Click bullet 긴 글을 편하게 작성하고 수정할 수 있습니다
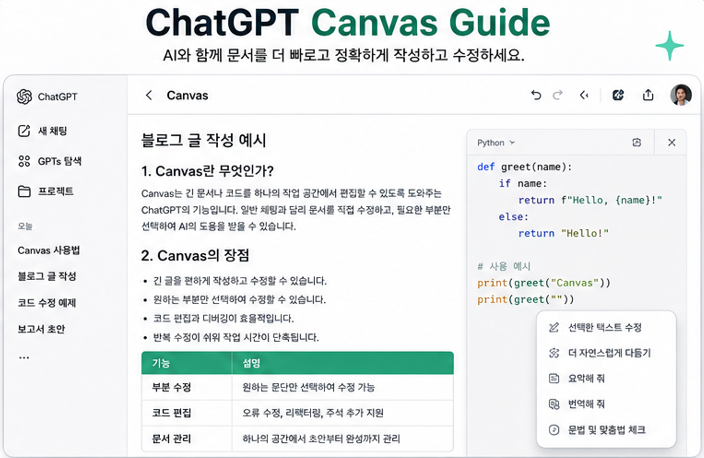Viewport: 704px width, 458px height. pos(240,281)
